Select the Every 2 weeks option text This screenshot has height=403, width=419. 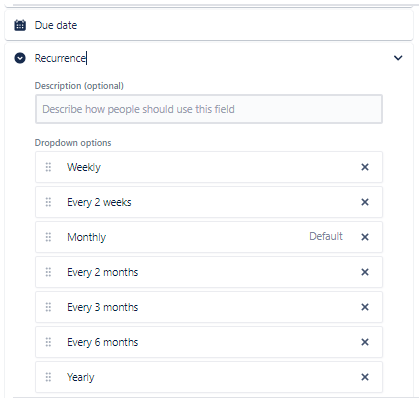coord(99,202)
